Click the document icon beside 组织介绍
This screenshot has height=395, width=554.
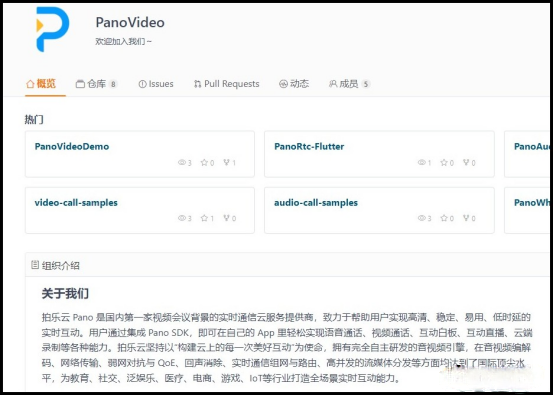pos(35,265)
